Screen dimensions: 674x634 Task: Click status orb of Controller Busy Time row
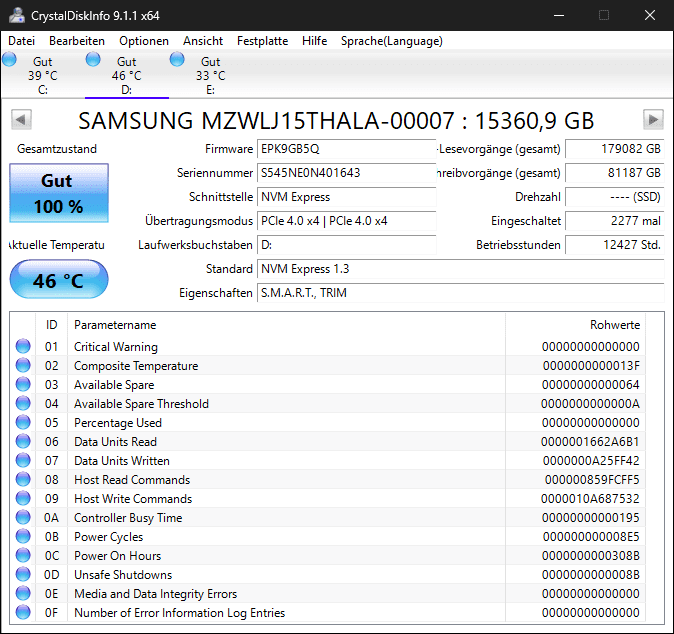coord(23,518)
